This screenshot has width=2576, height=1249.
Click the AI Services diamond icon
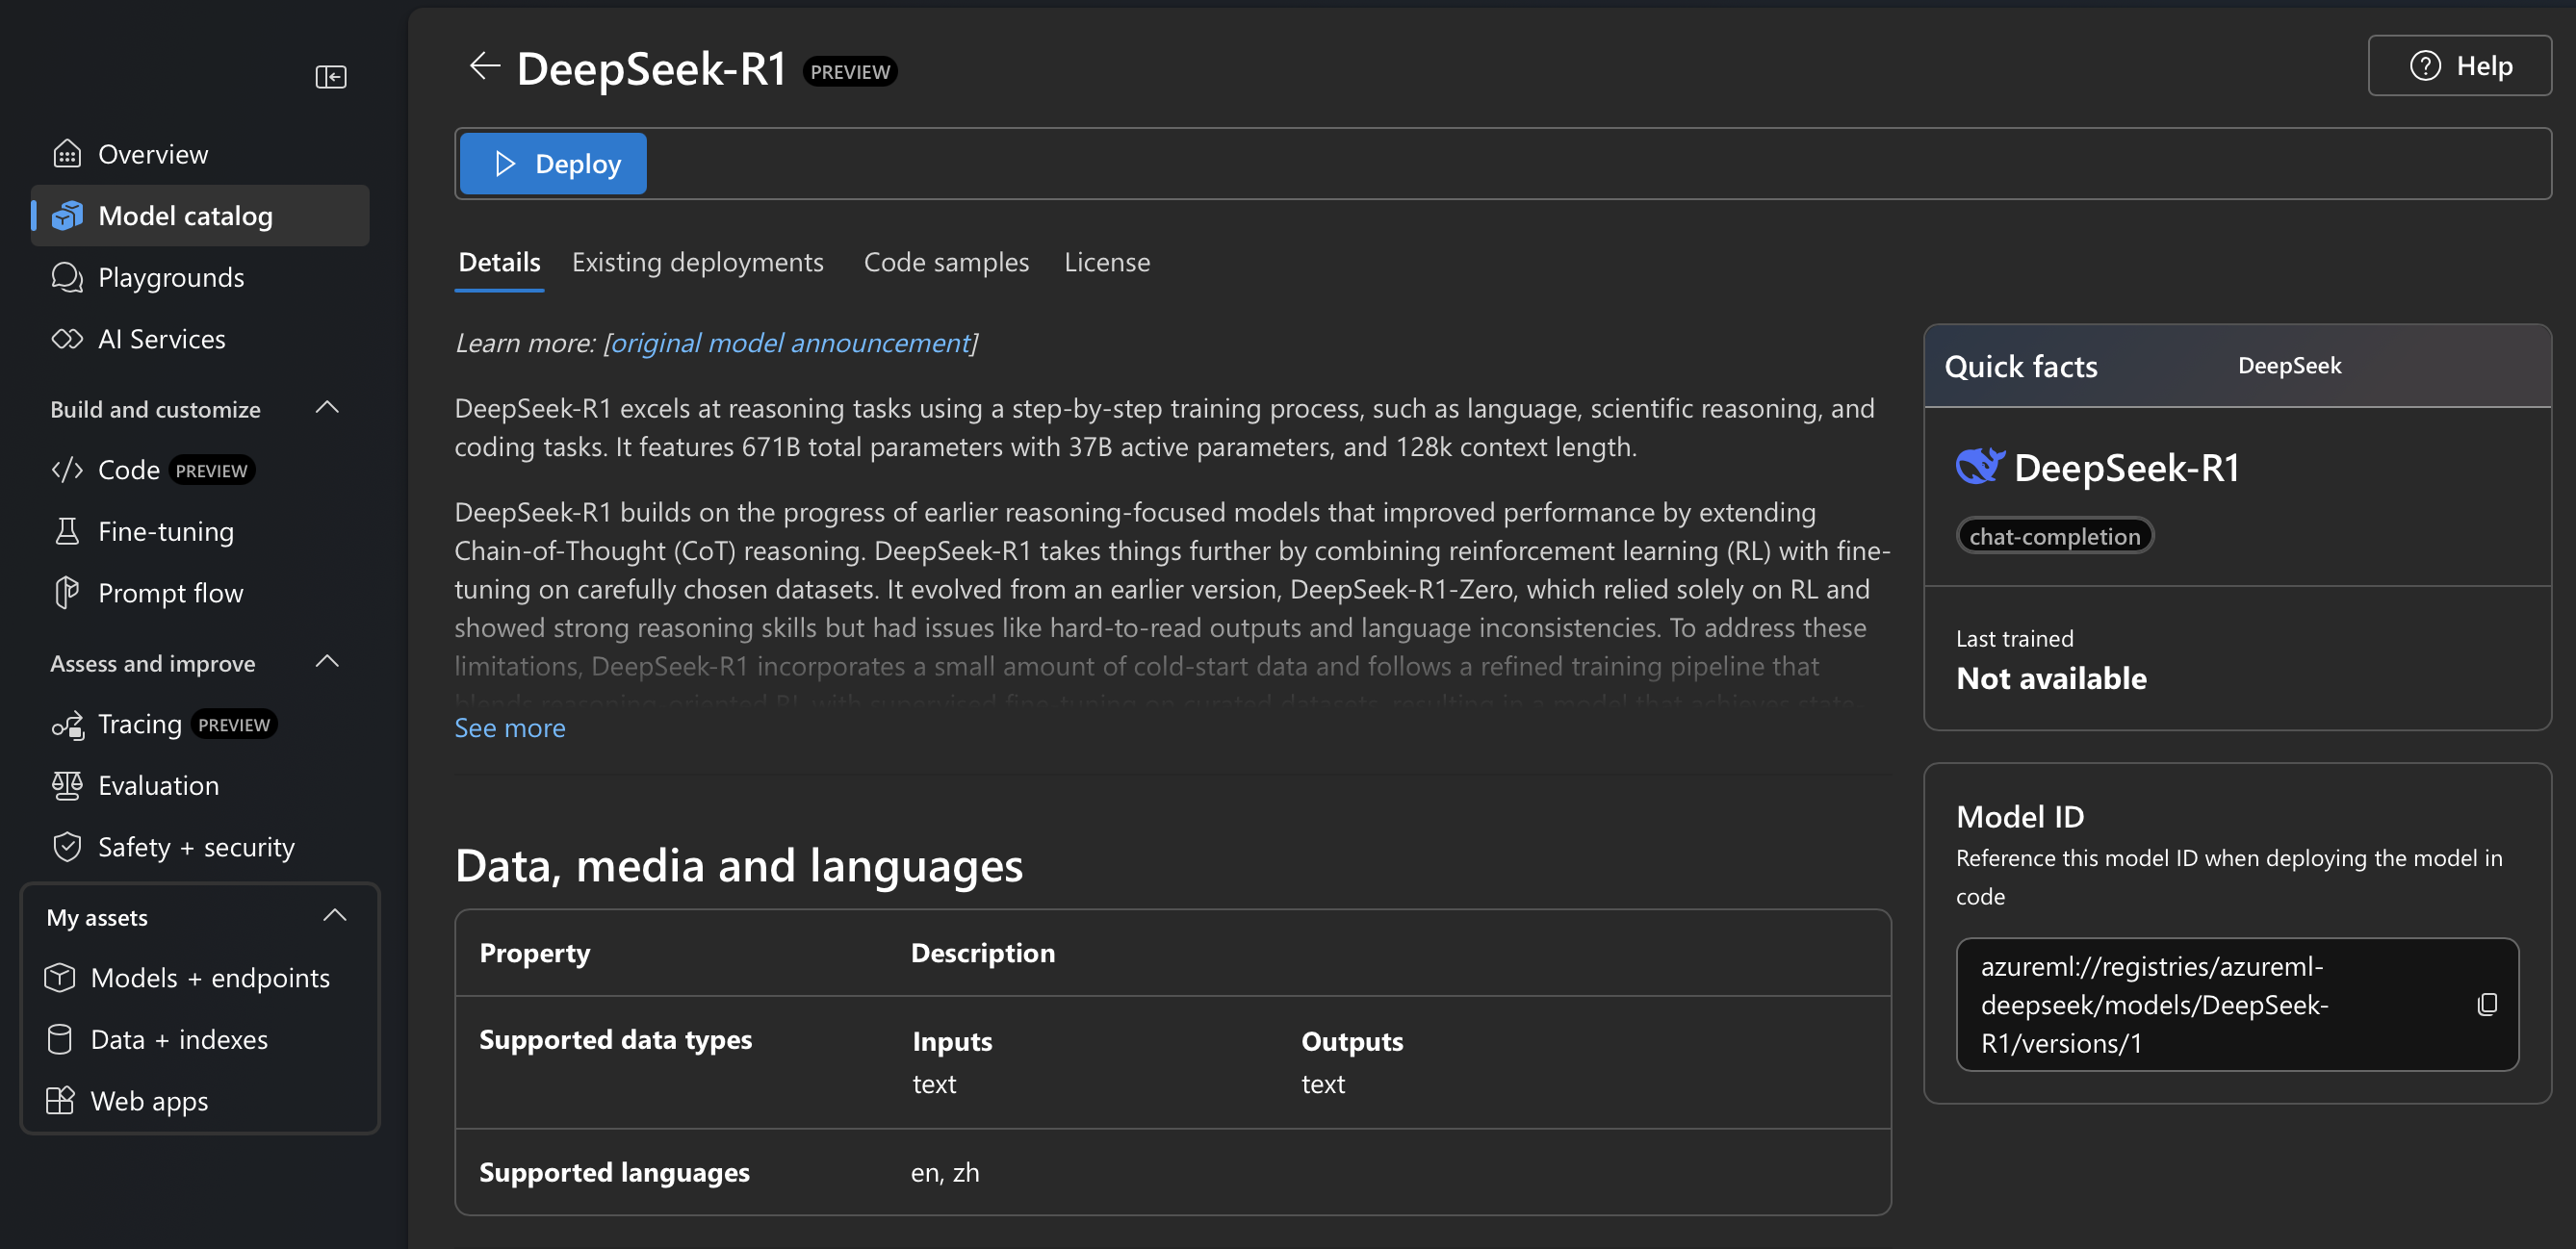(67, 339)
